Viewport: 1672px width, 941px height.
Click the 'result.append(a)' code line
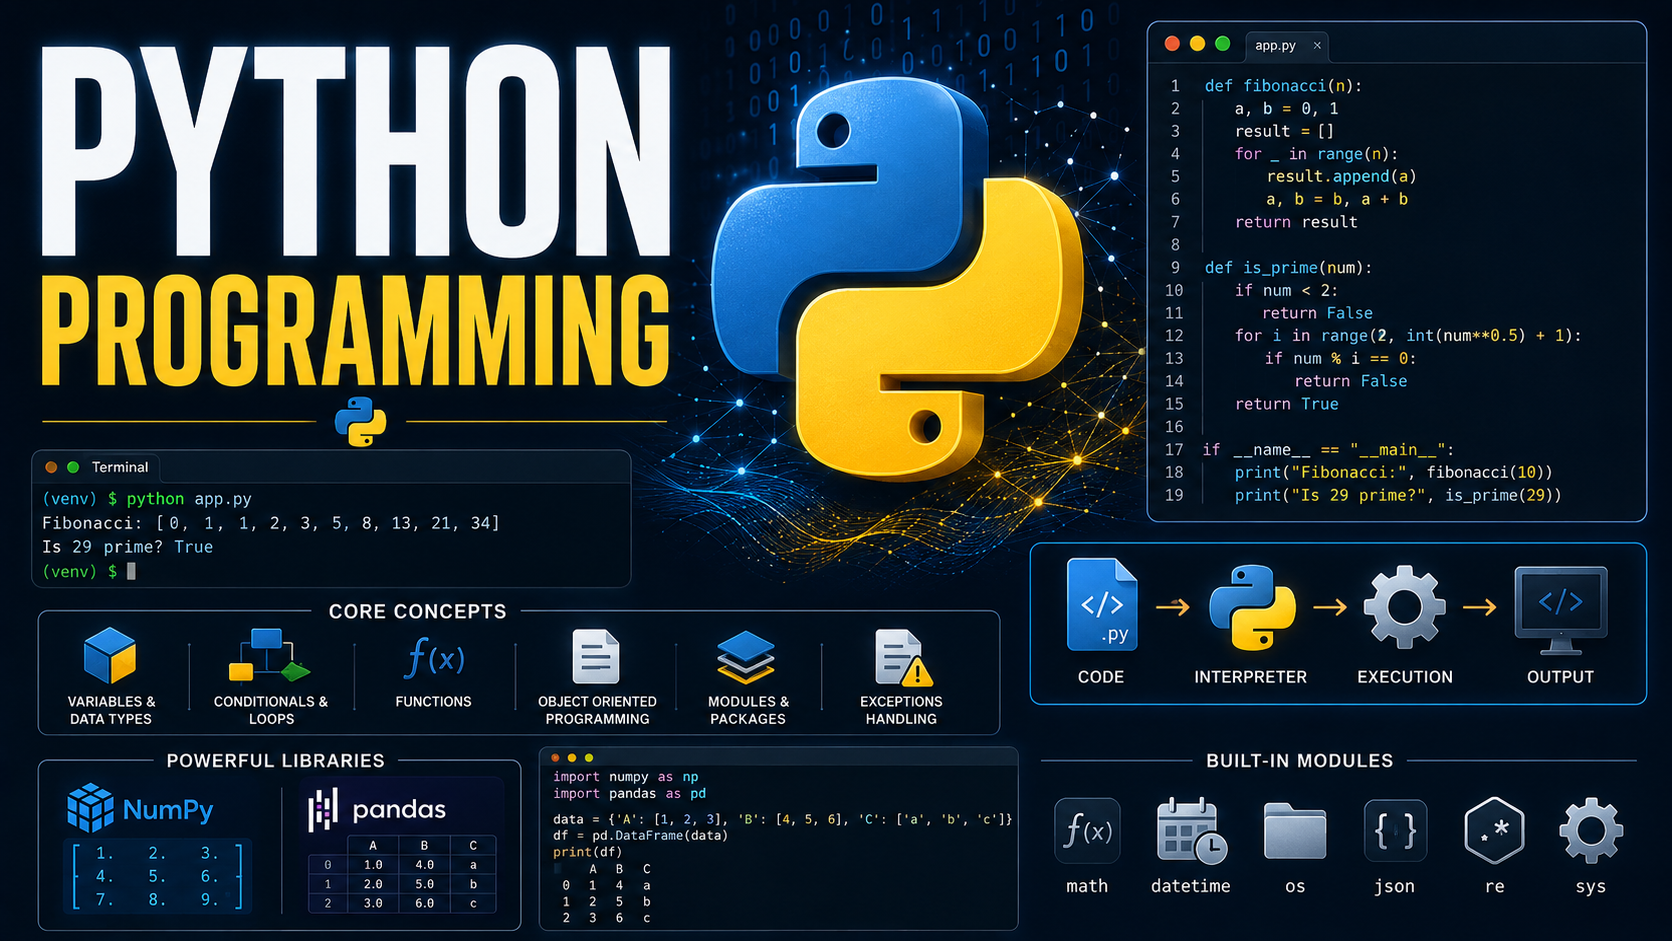pyautogui.click(x=1341, y=176)
